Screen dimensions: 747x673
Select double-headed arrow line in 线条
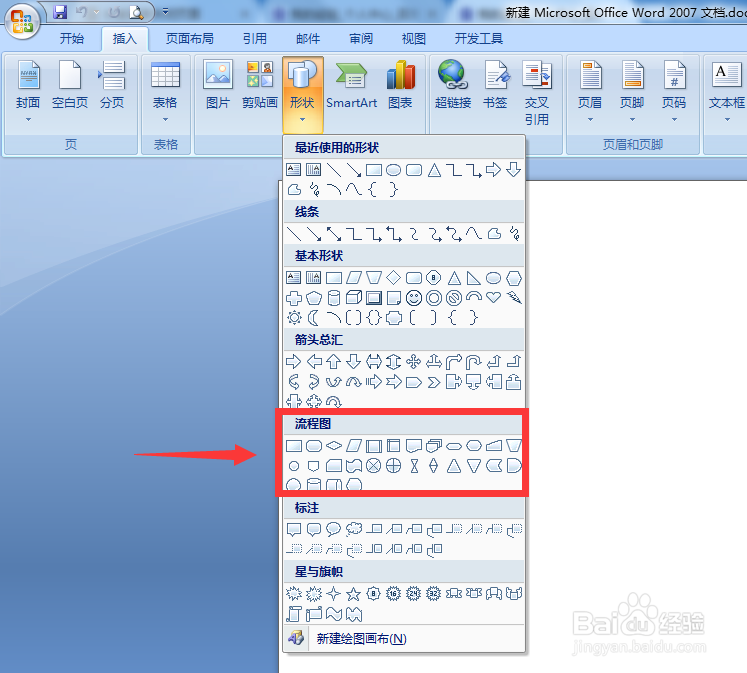point(333,234)
